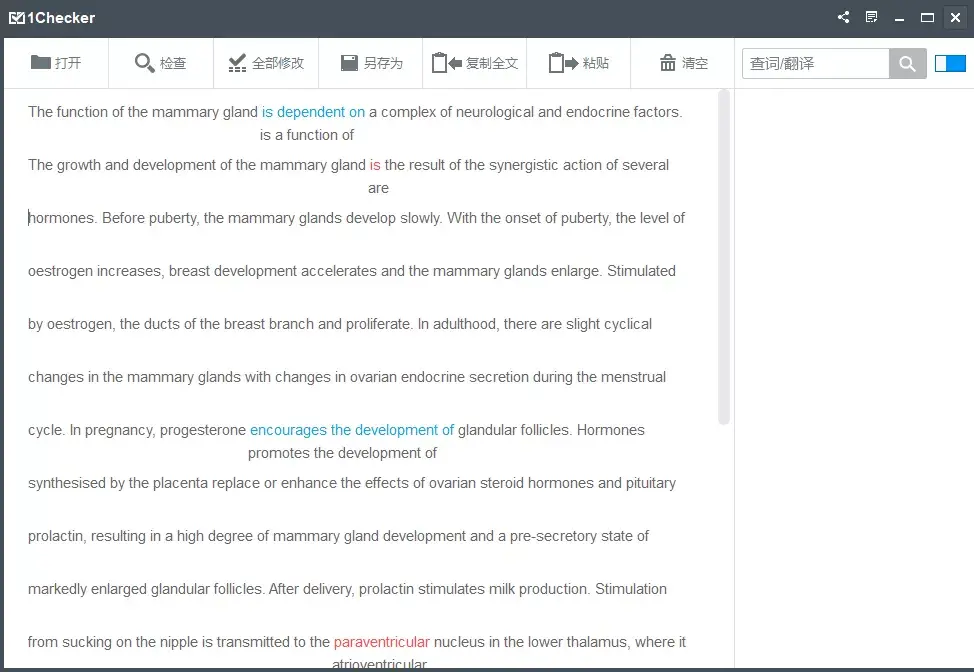974x672 pixels.
Task: Open the feedback note icon in title bar
Action: 872,17
